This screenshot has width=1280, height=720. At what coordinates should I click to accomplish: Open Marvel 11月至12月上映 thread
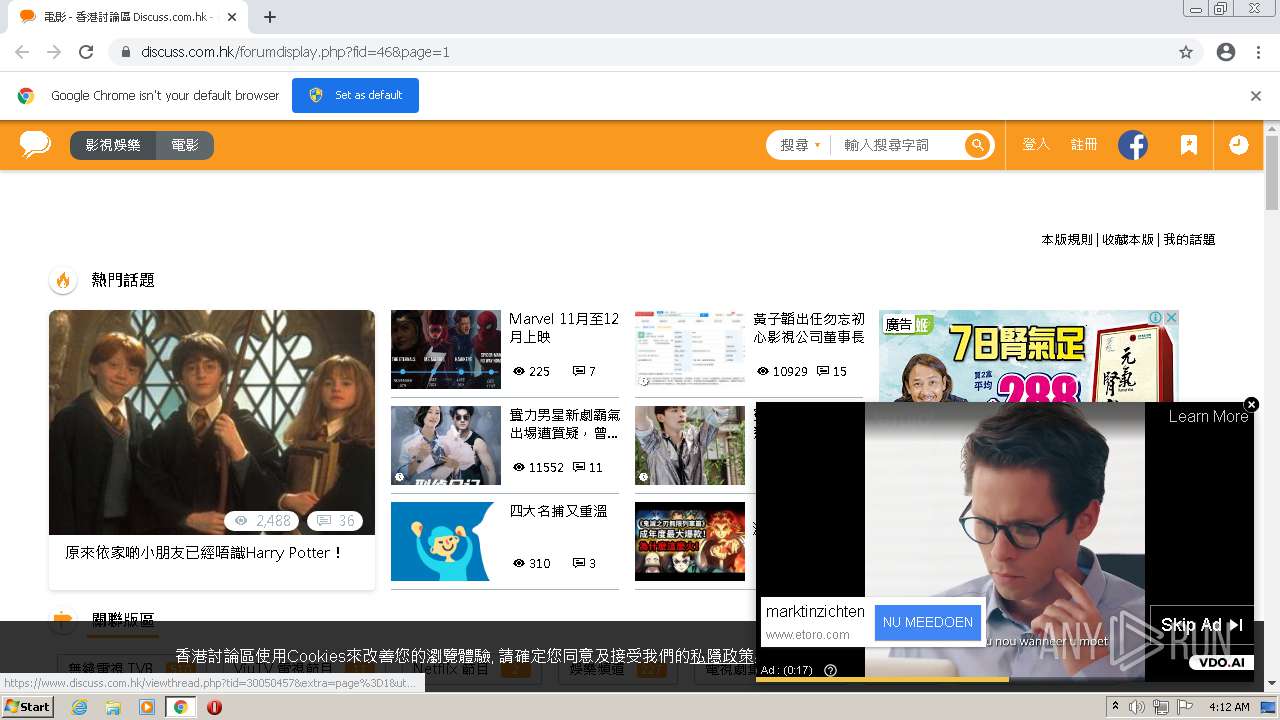[564, 328]
